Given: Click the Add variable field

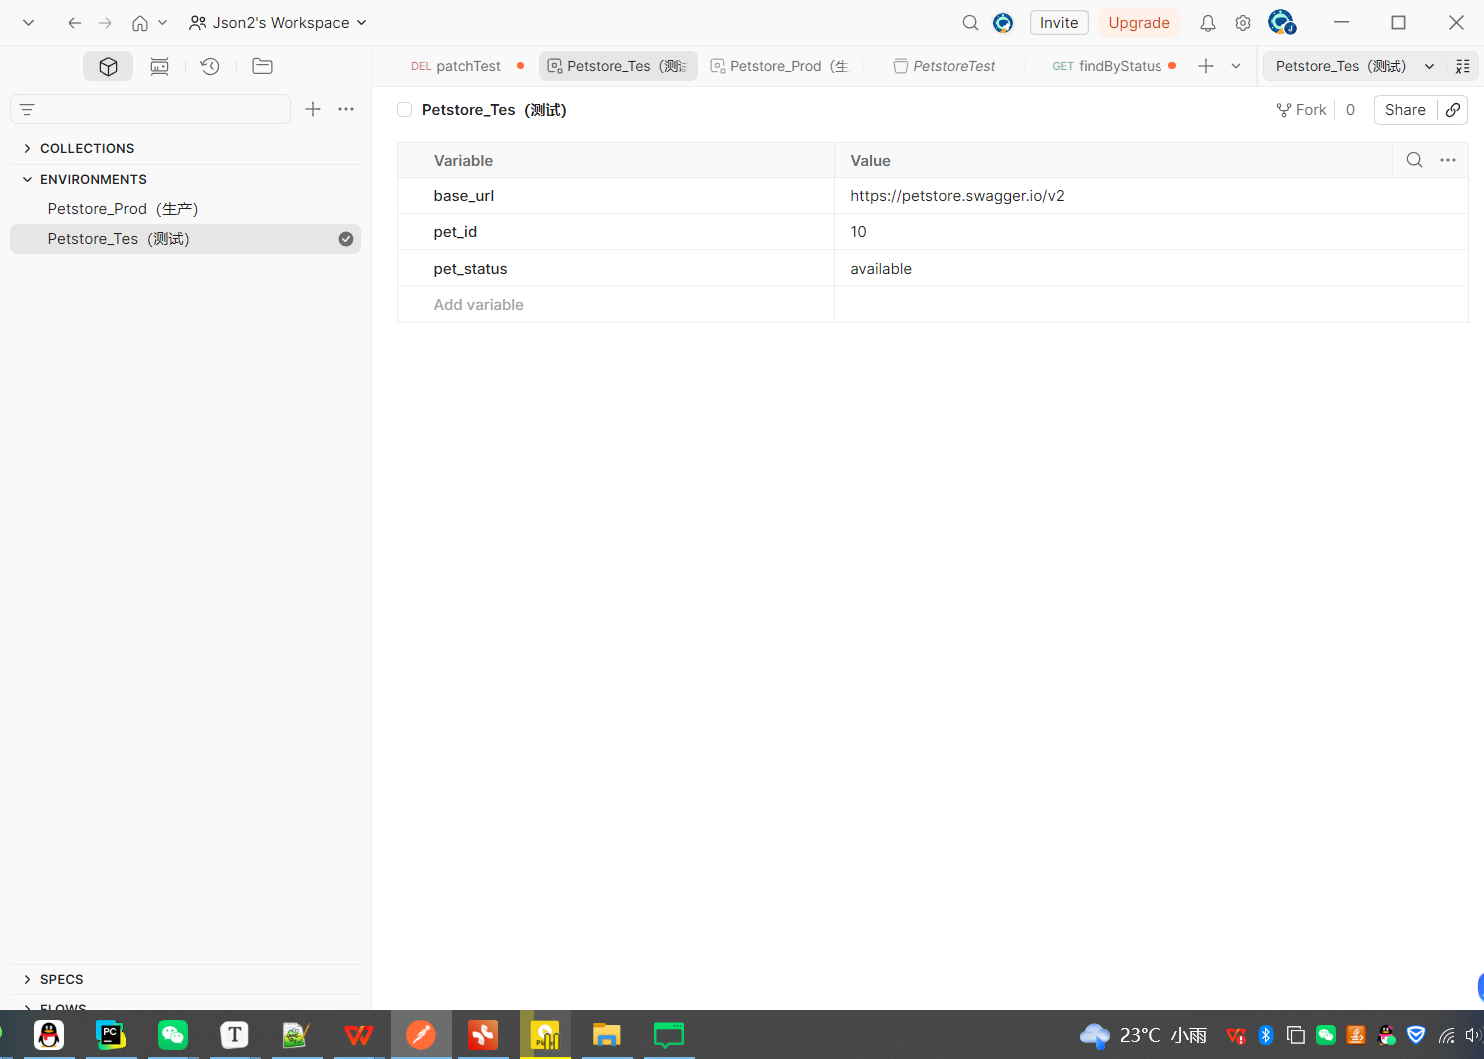Looking at the screenshot, I should pyautogui.click(x=616, y=305).
